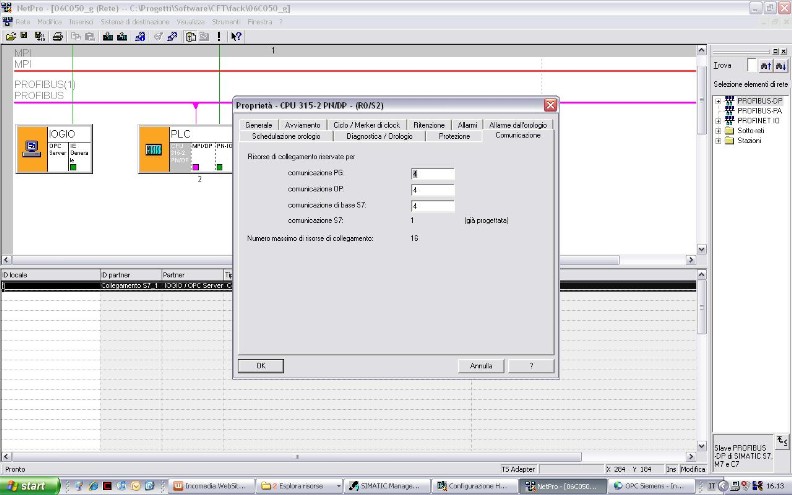Viewport: 792px width, 495px height.
Task: Click the PROFIBUS-PA catalog network icon
Action: tap(729, 111)
